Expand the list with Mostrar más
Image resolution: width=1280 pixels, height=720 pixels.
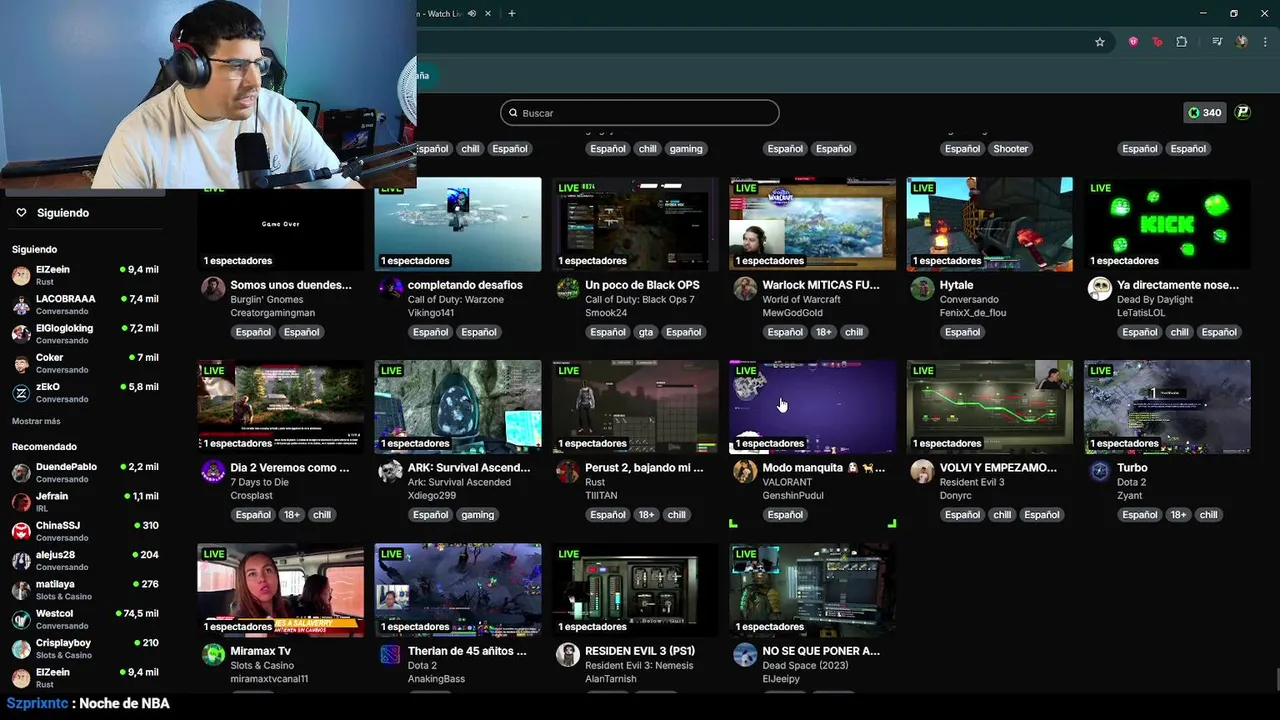[x=36, y=421]
